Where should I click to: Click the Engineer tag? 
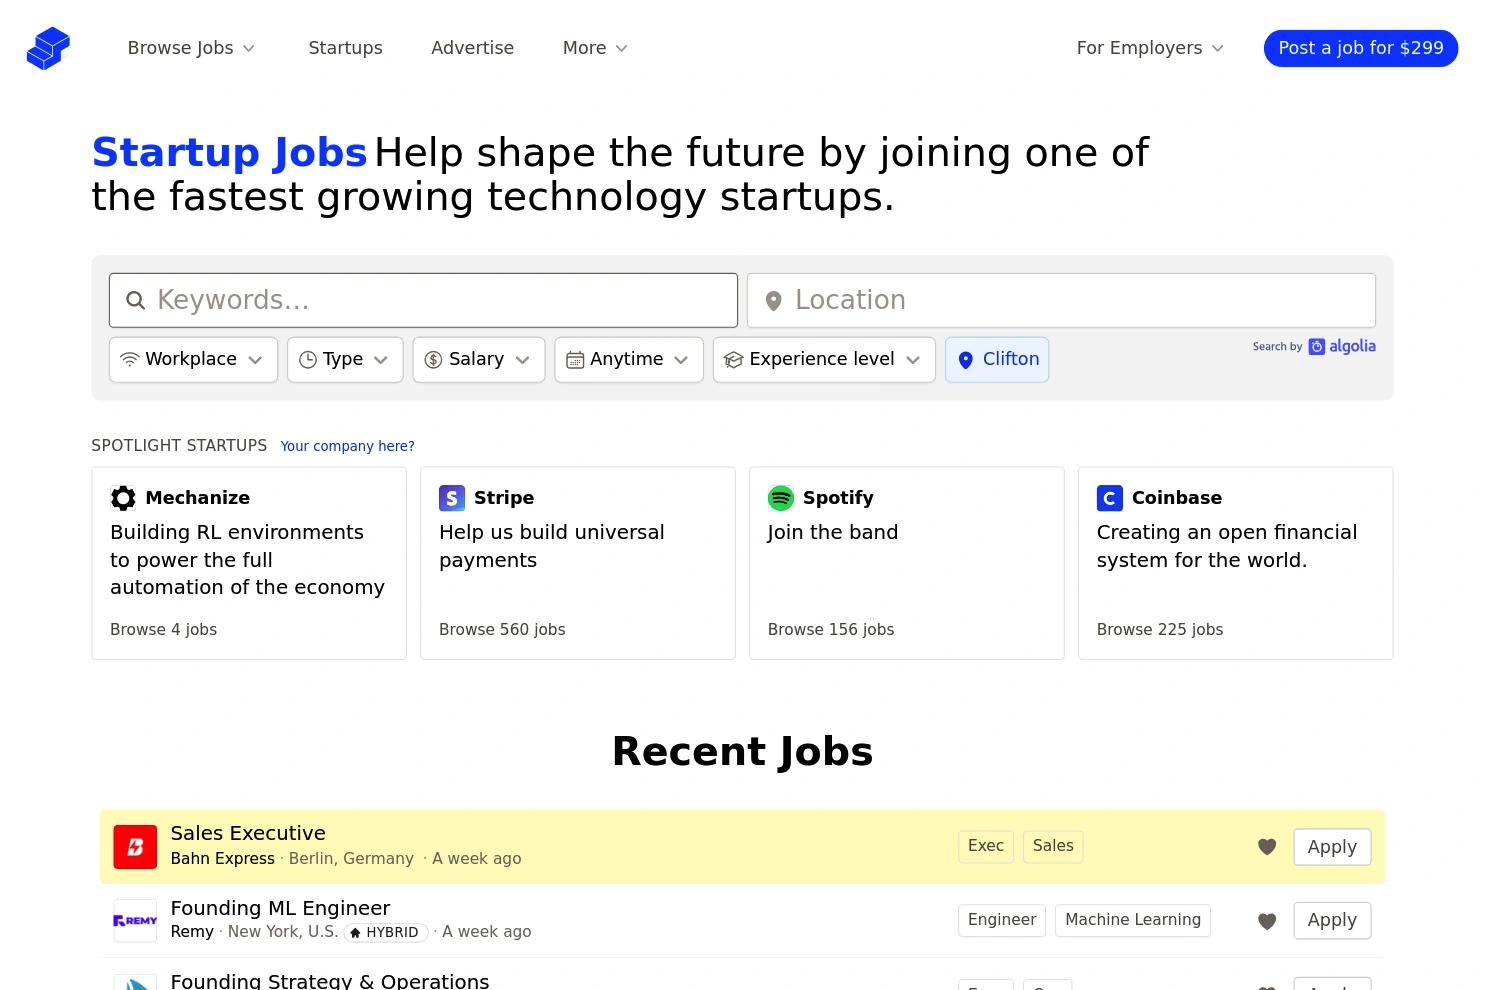[x=1002, y=920]
